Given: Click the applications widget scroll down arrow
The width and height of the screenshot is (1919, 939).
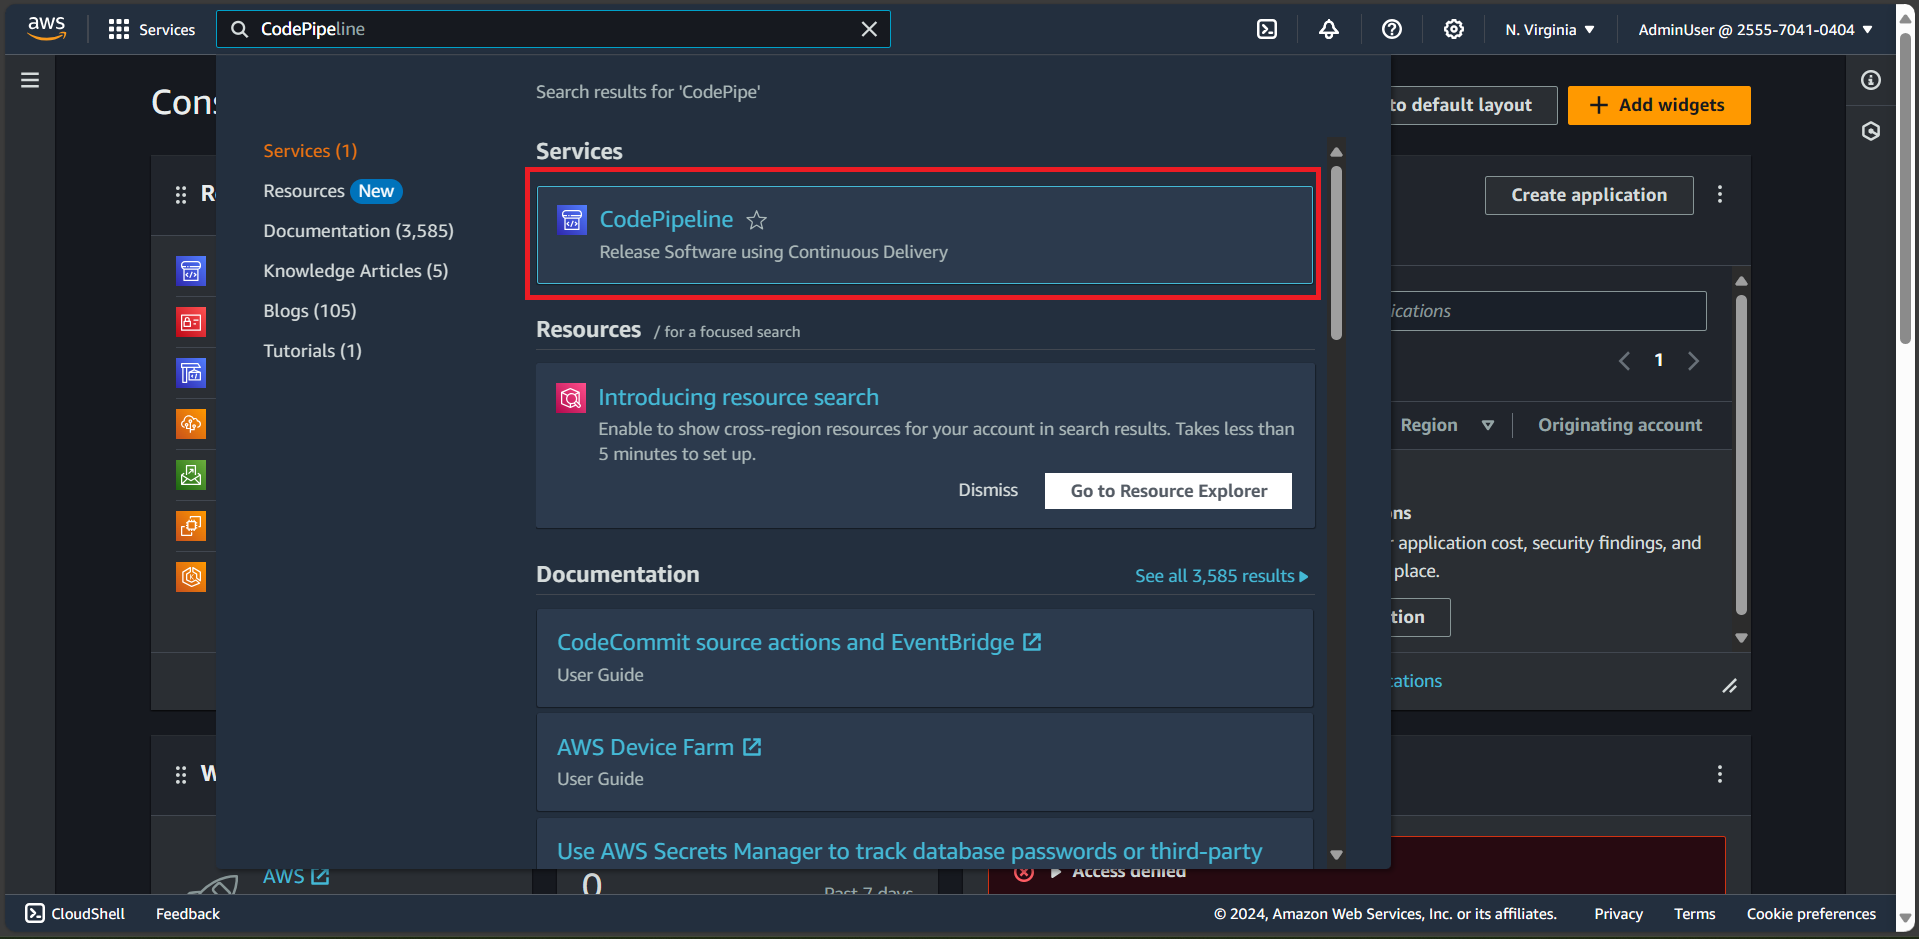Looking at the screenshot, I should 1741,638.
